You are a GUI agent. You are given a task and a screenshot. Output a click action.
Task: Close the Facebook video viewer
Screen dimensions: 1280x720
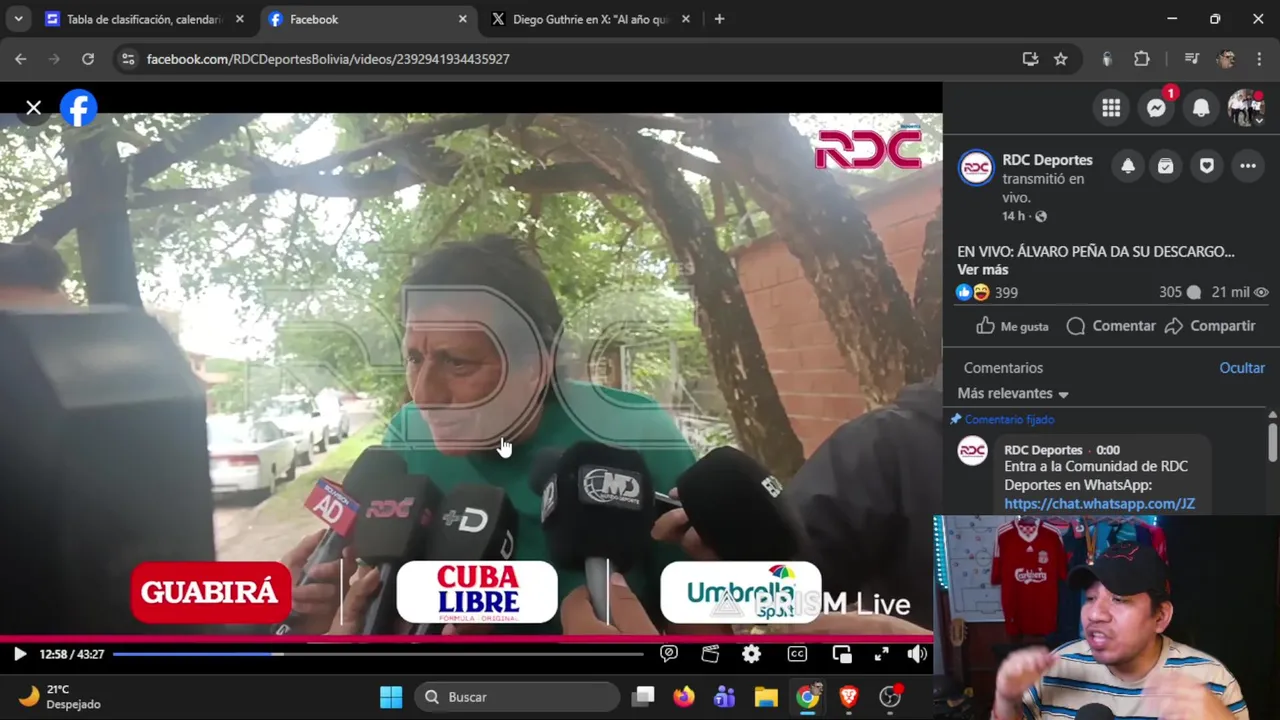(x=33, y=107)
